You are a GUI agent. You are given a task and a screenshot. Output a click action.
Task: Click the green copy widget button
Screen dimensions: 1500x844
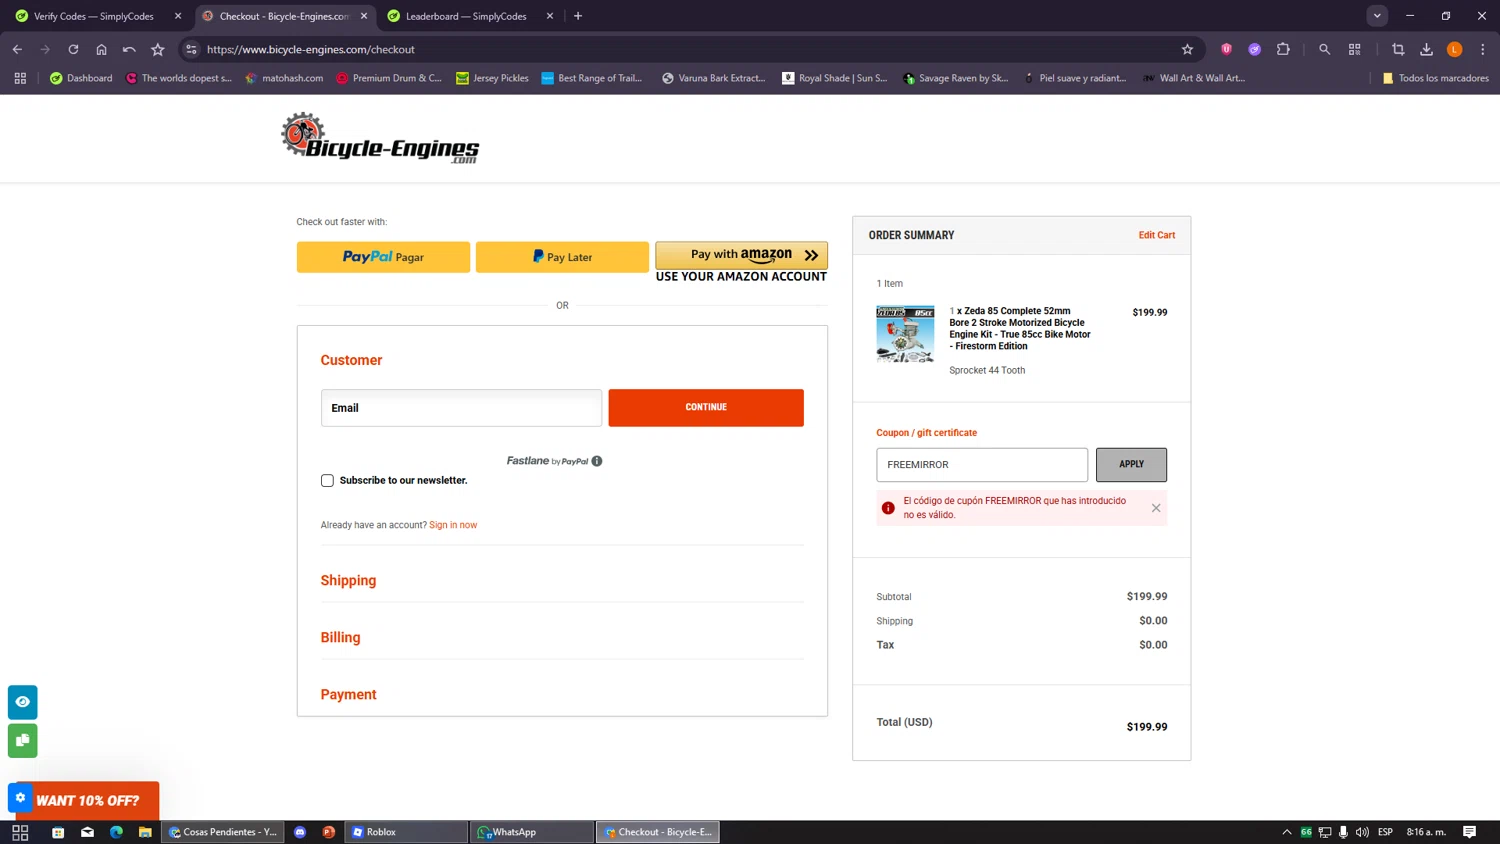[22, 741]
